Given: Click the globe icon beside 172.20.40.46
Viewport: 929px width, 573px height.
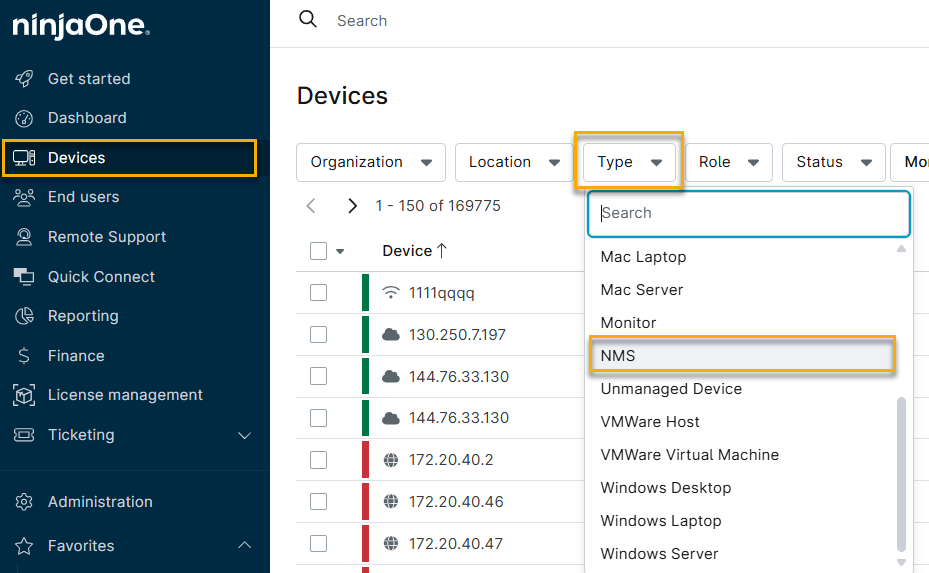Looking at the screenshot, I should [x=390, y=501].
